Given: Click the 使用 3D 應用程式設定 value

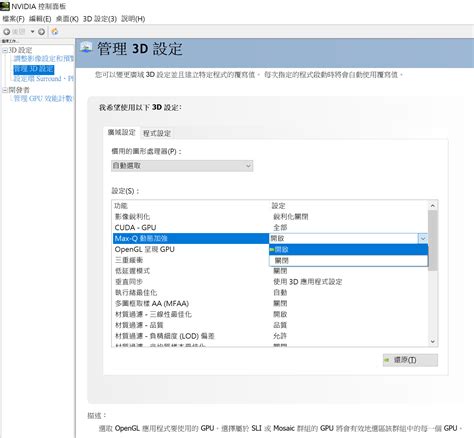Looking at the screenshot, I should (308, 282).
